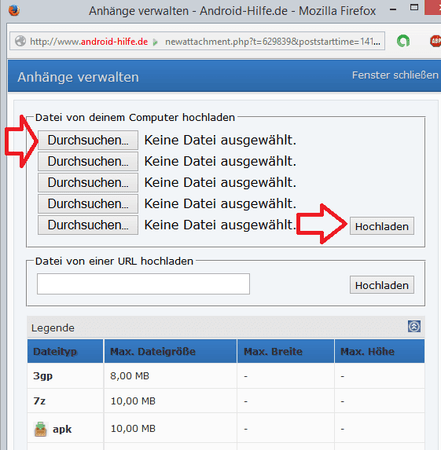
Task: Click the browser address bar URL
Action: [197, 41]
